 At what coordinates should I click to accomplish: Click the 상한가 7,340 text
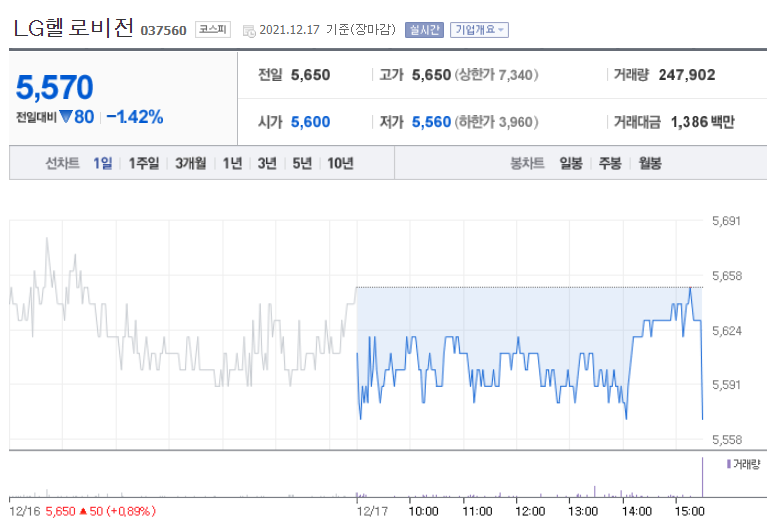pos(496,75)
